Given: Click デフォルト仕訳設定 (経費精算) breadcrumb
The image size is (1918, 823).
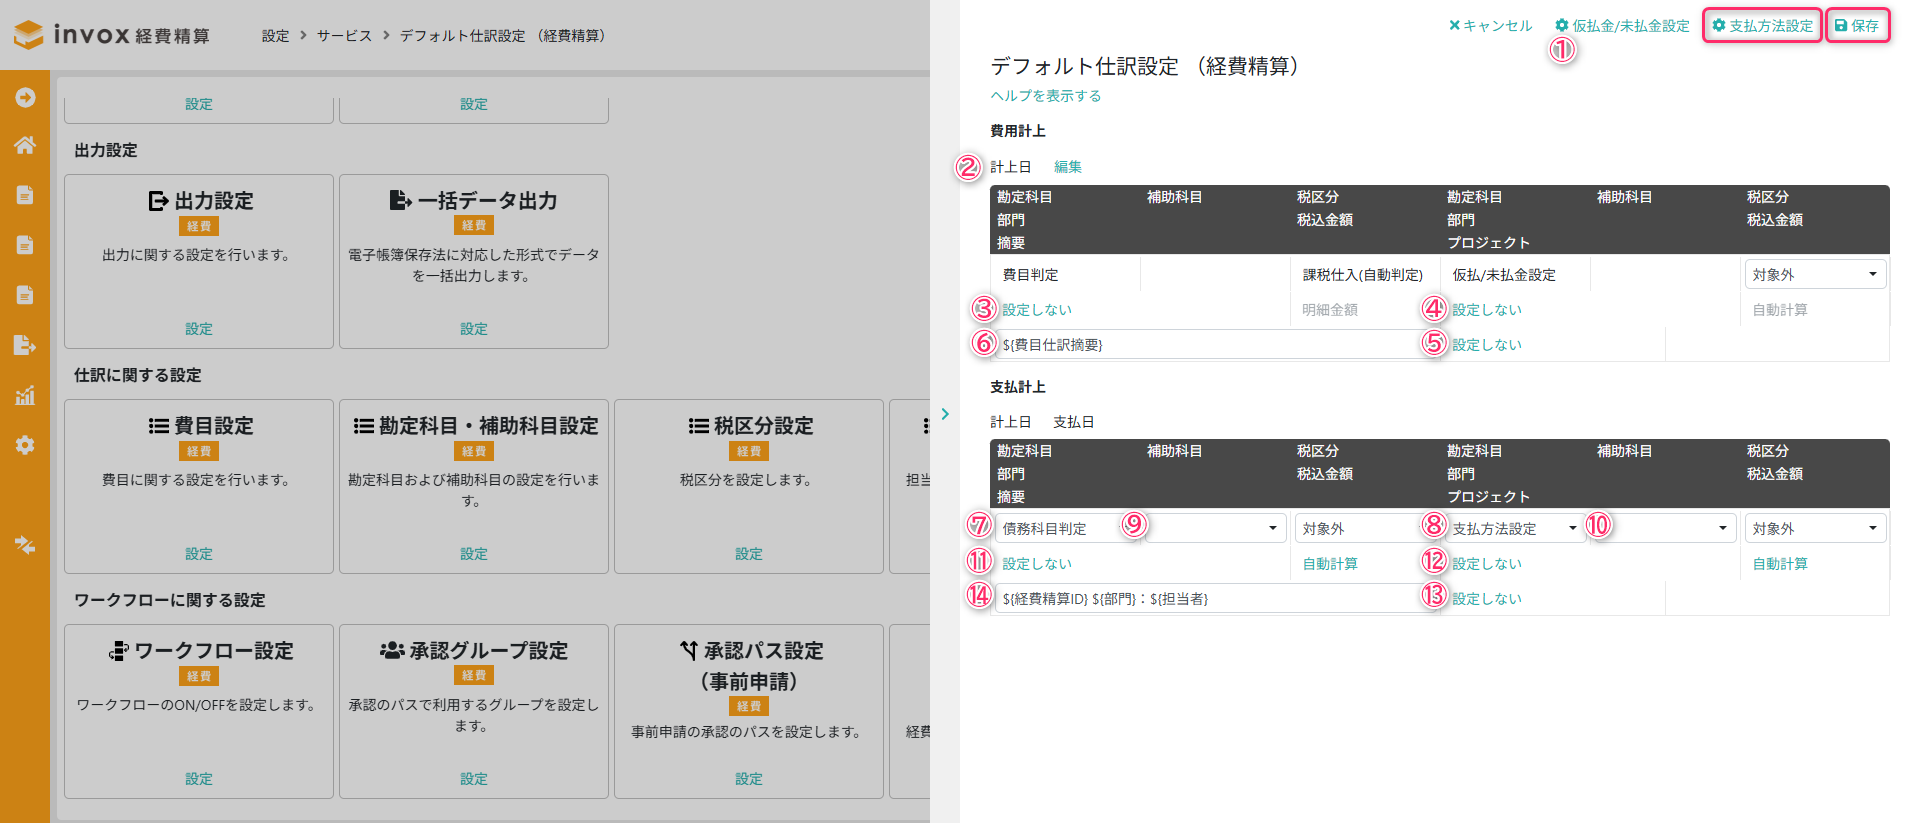Looking at the screenshot, I should [503, 36].
